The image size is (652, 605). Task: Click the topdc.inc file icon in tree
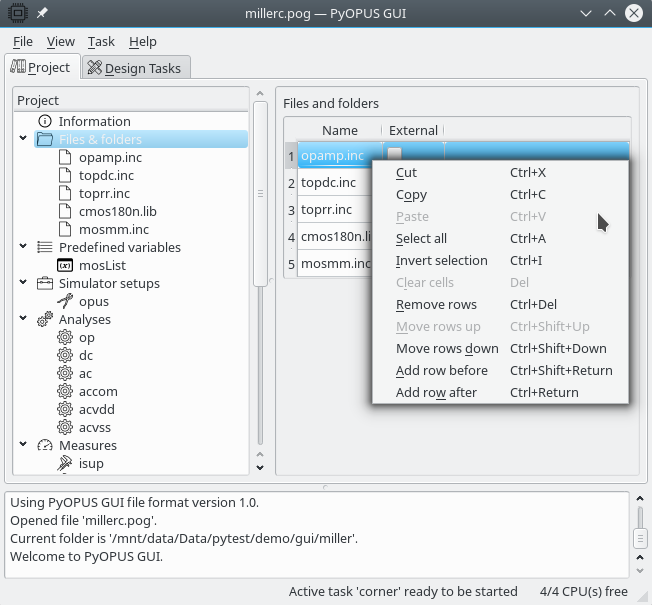(x=65, y=175)
